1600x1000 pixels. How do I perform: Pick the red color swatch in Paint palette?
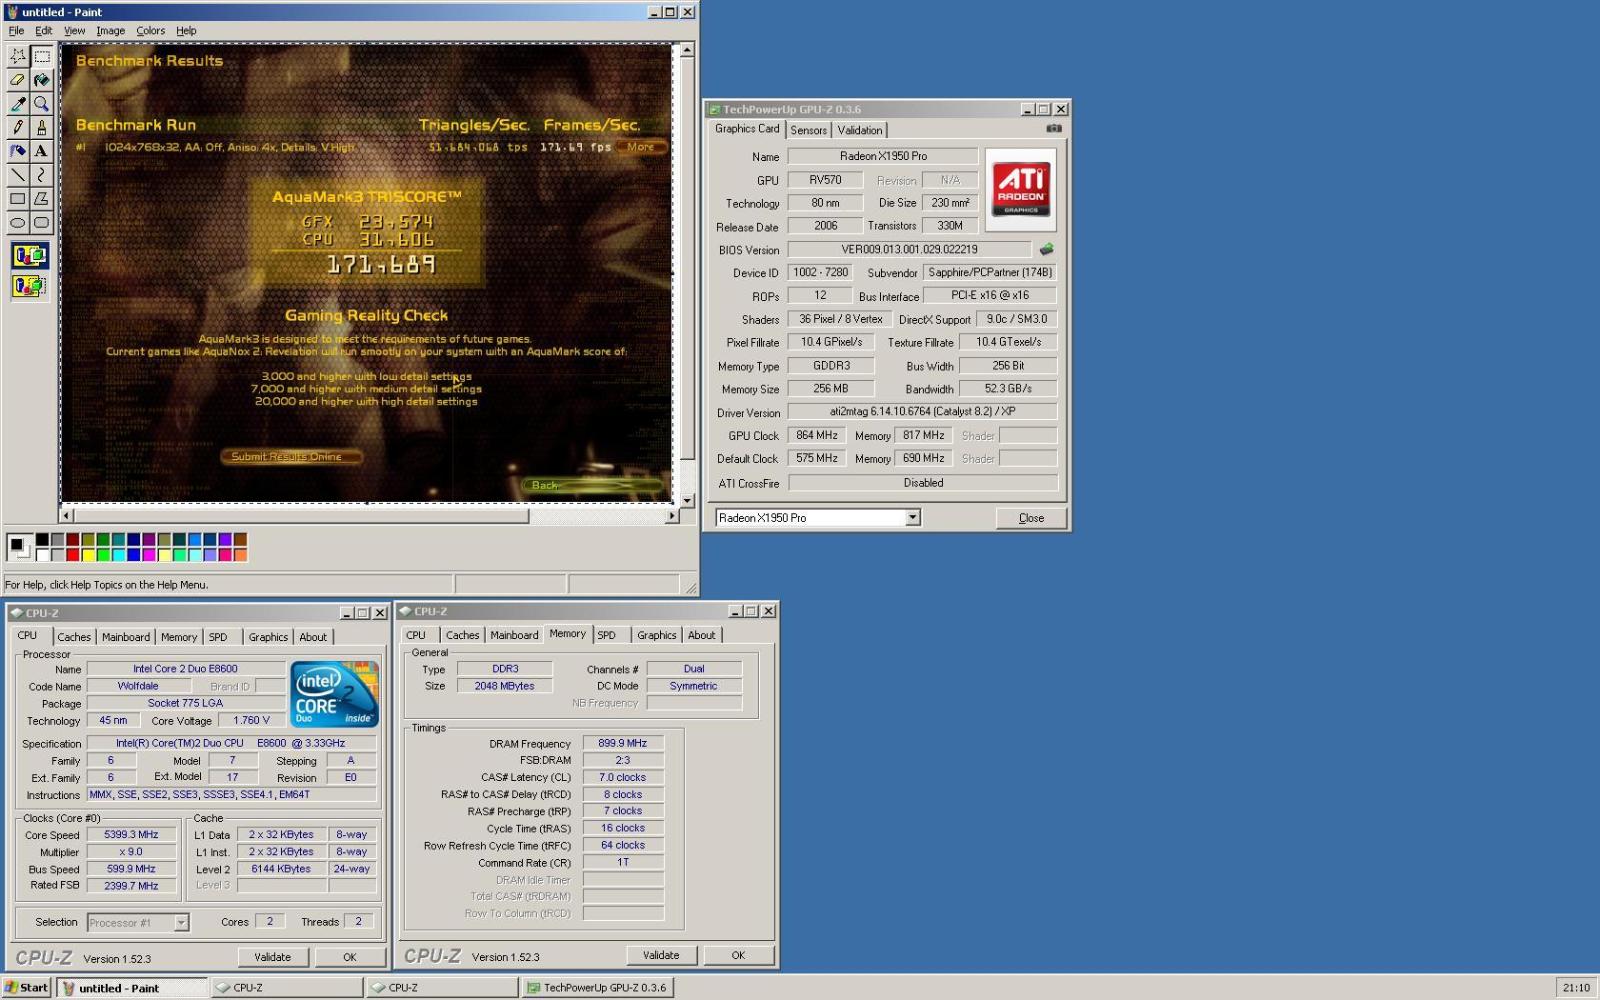[x=72, y=555]
